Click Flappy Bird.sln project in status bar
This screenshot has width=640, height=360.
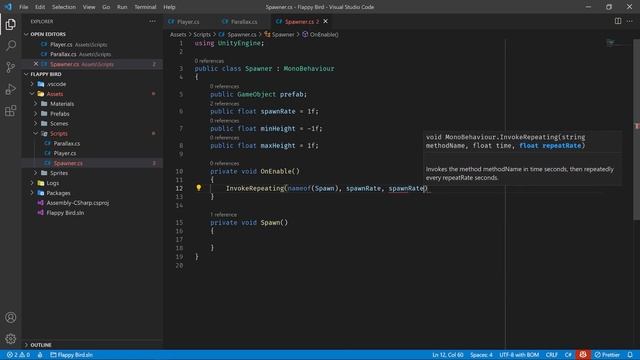71,355
